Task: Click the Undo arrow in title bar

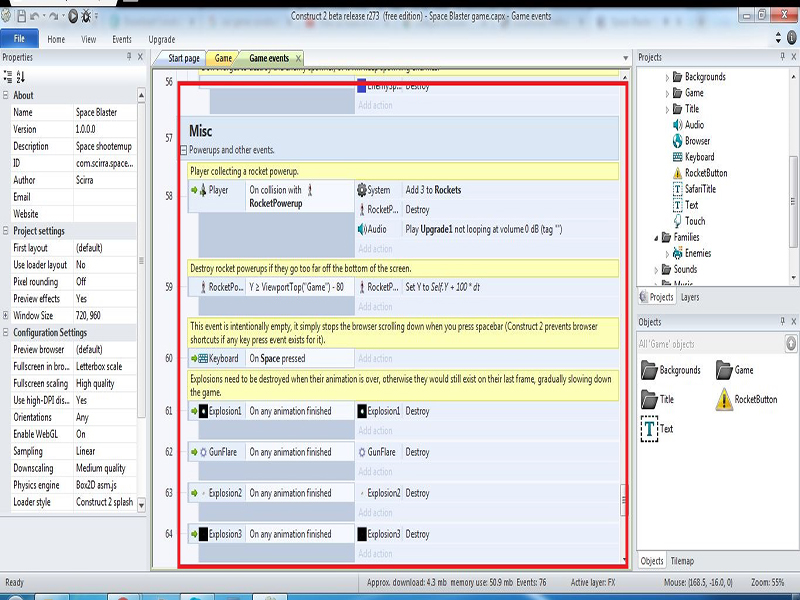Action: coord(35,16)
